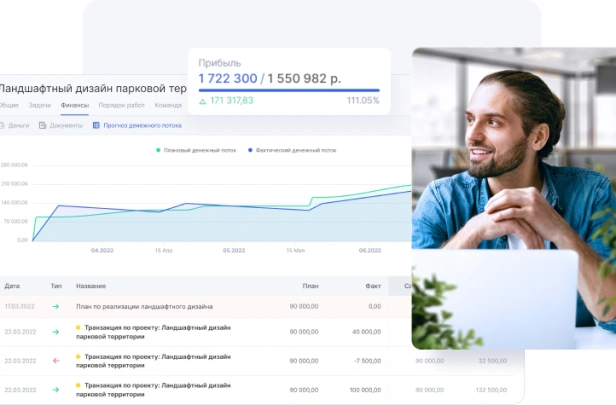616x405 pixels.
Task: Select the Прогноз денежного потока table icon
Action: click(96, 126)
